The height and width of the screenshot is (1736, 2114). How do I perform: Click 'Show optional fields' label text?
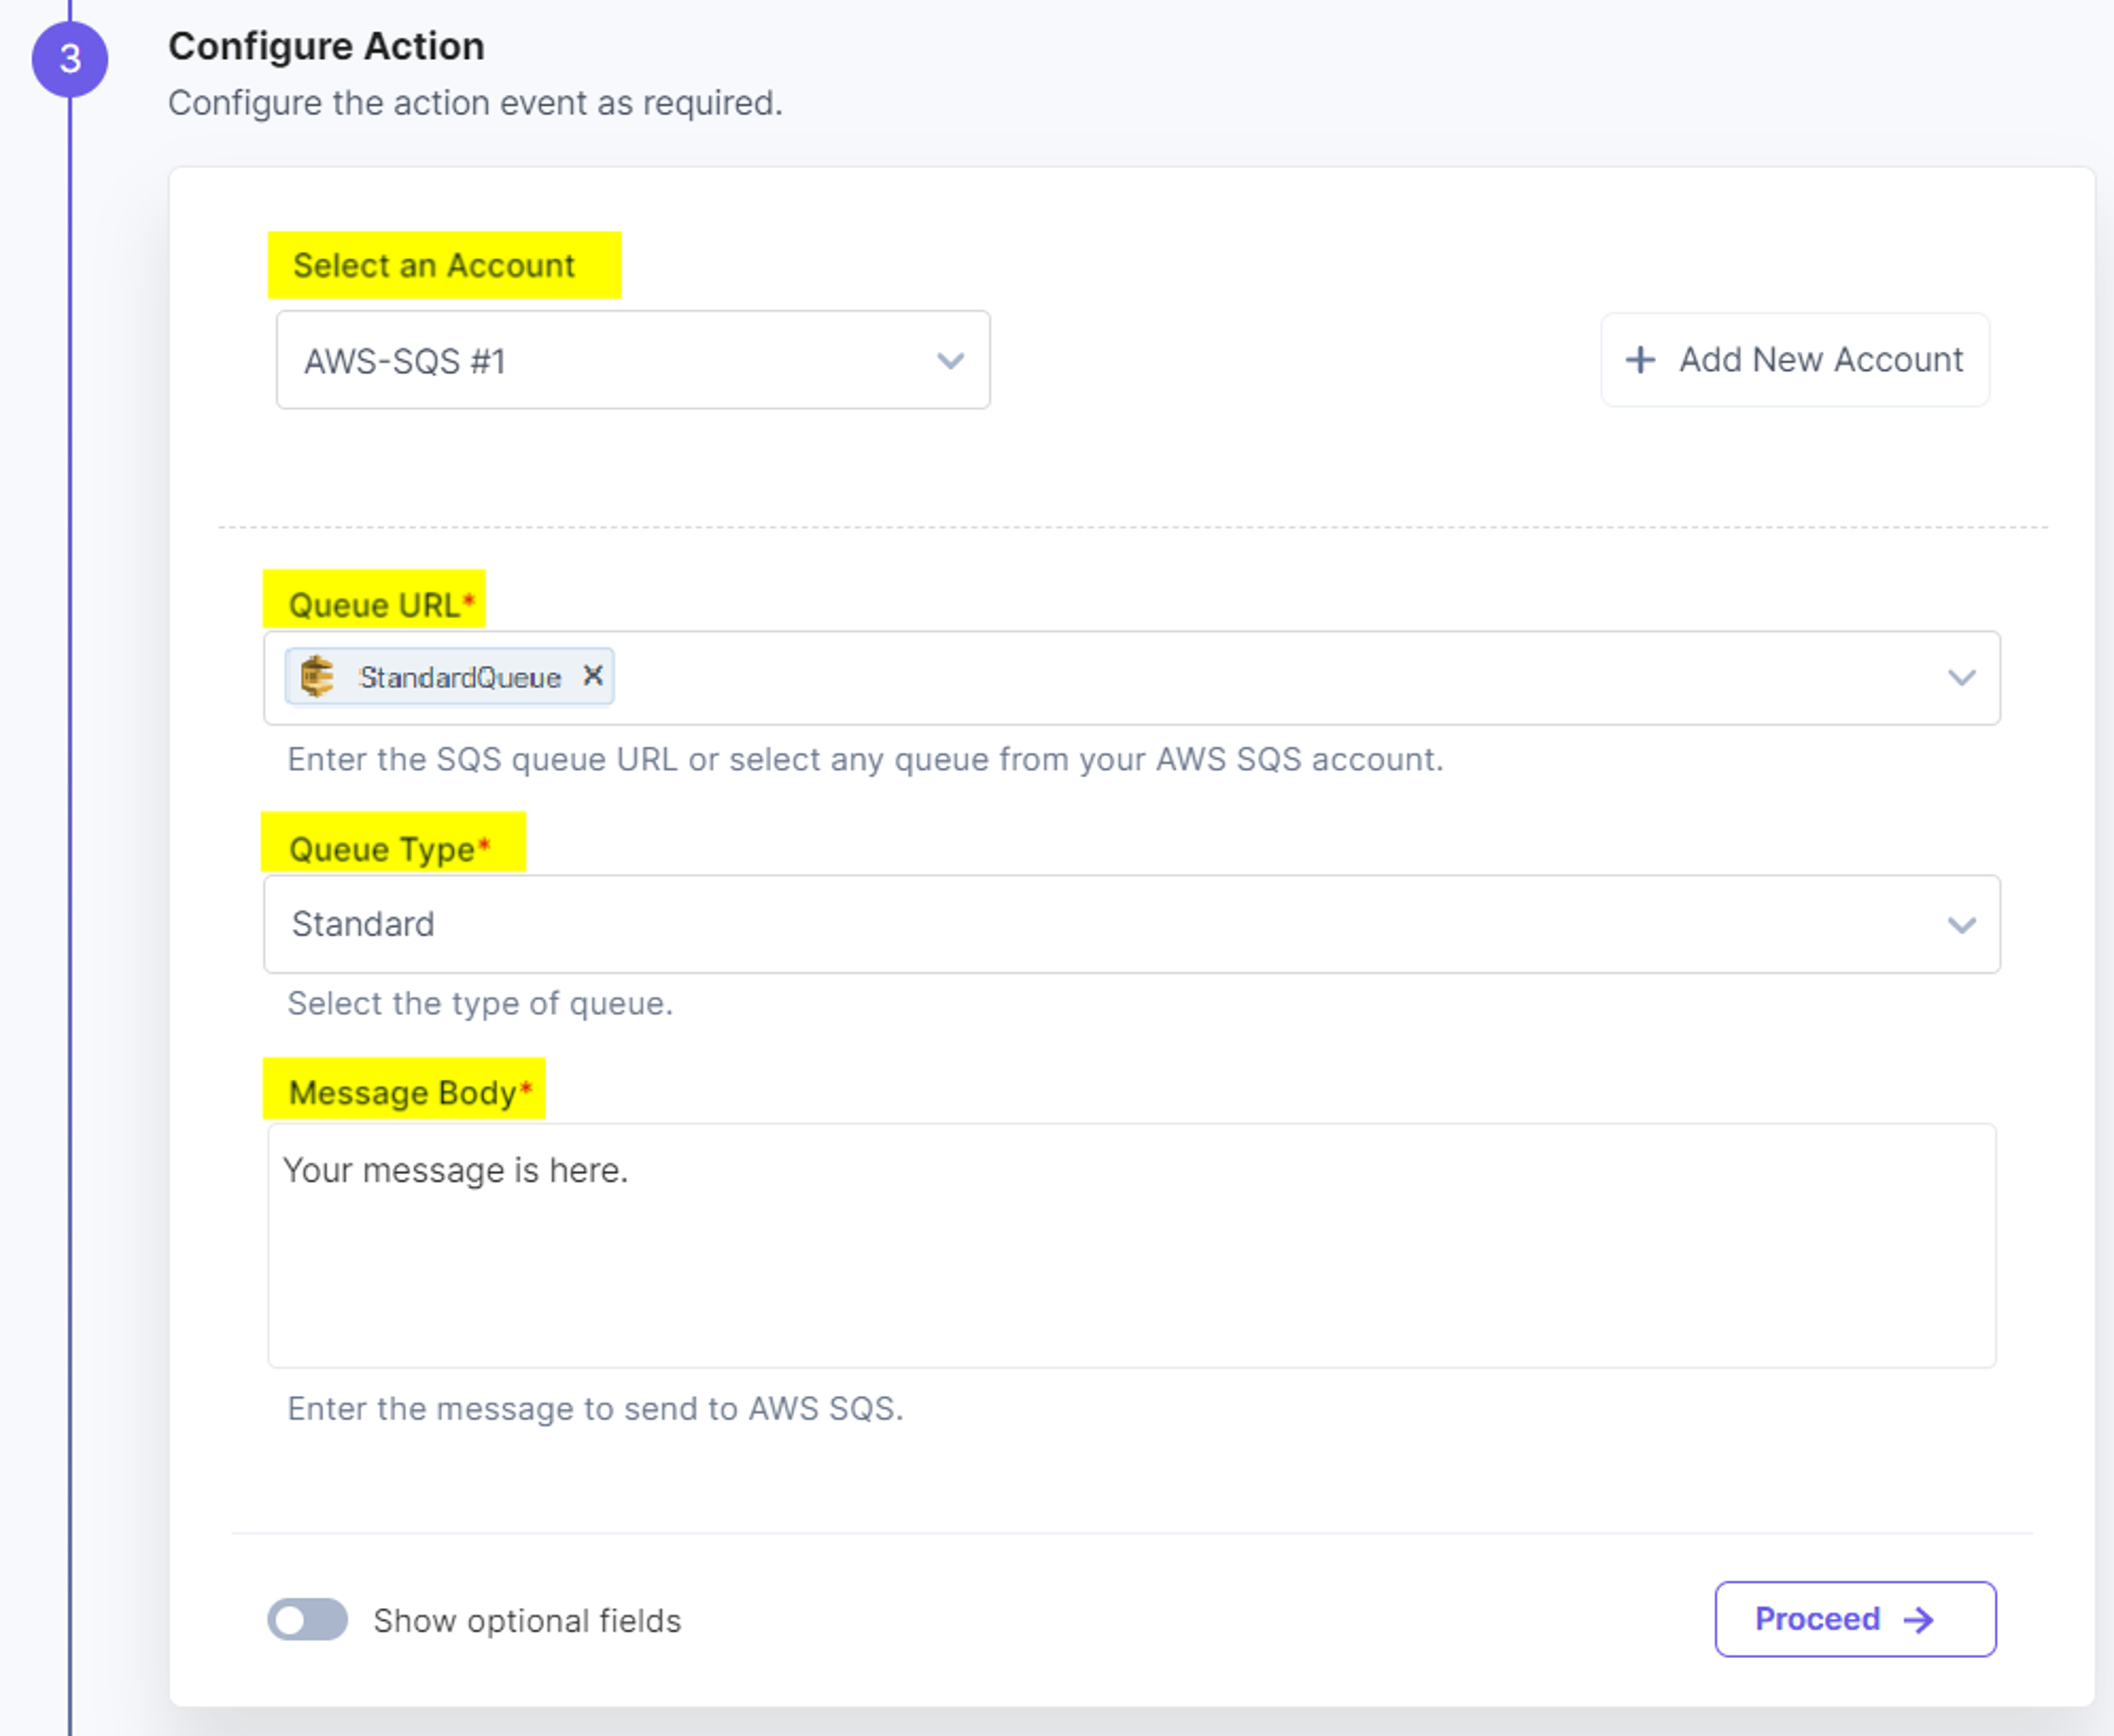coord(527,1620)
